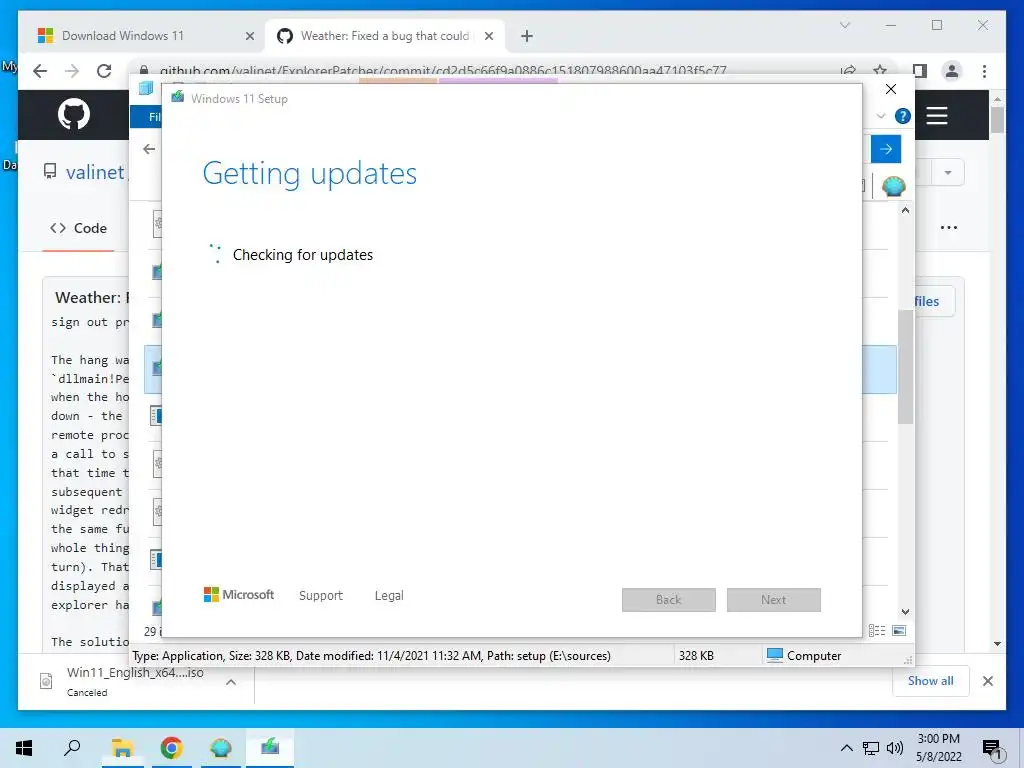Go back in Chrome browser
This screenshot has width=1024, height=768.
point(40,71)
